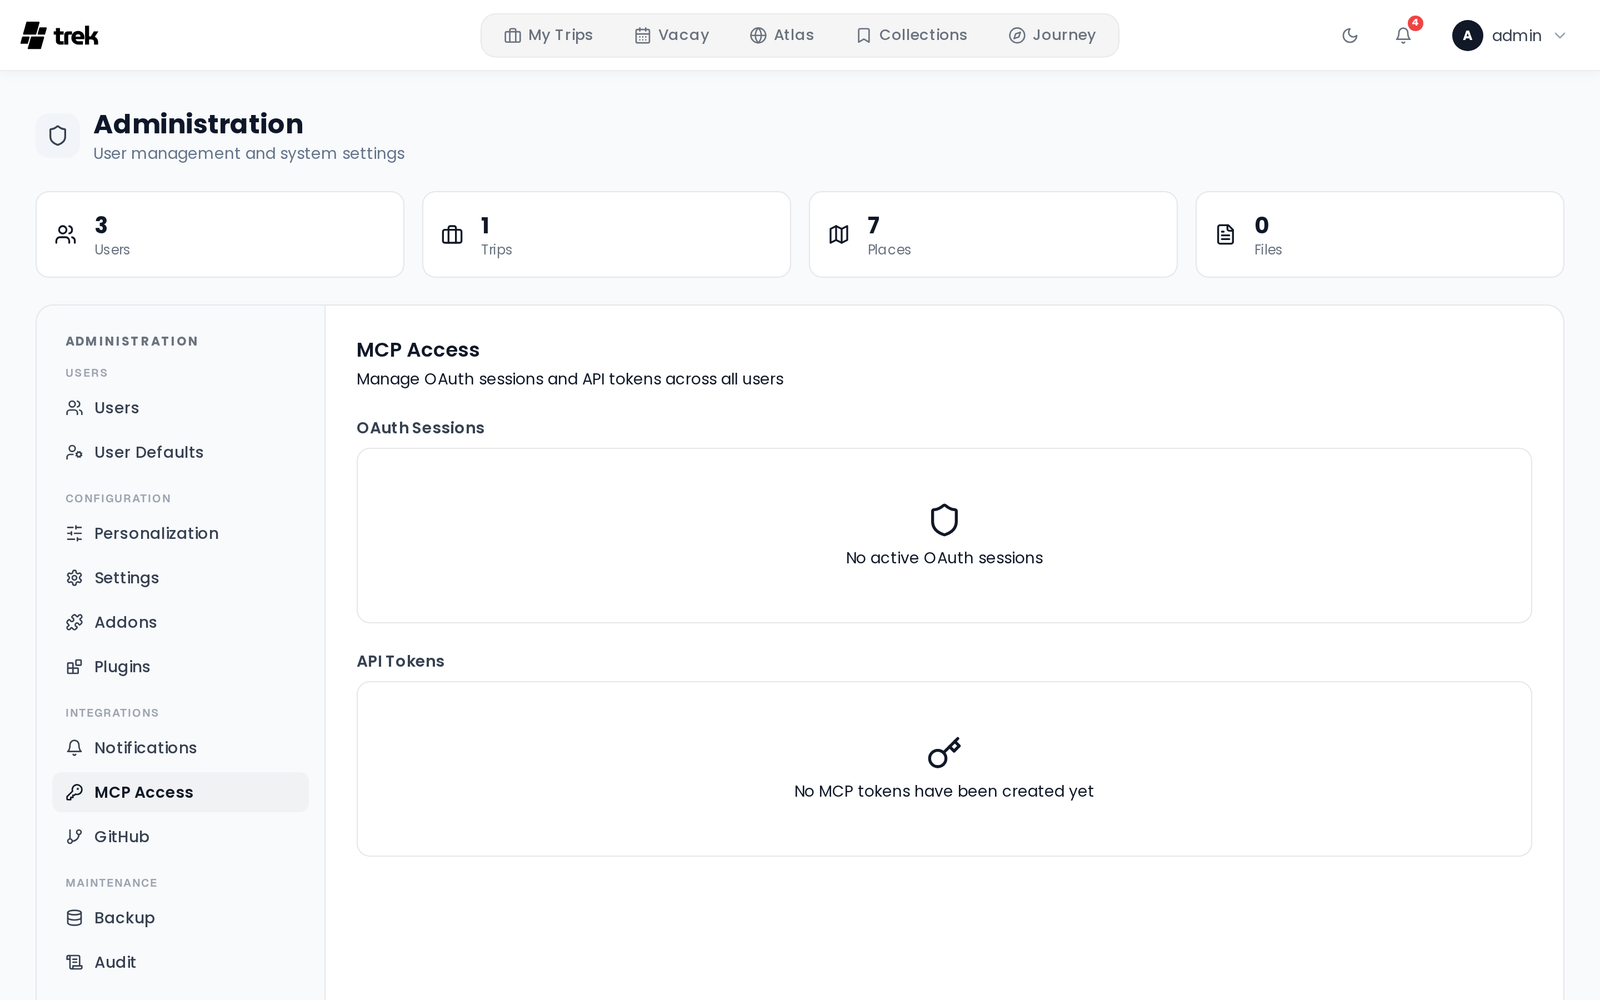This screenshot has height=1000, width=1600.
Task: Click the API Tokens section label
Action: pos(400,661)
